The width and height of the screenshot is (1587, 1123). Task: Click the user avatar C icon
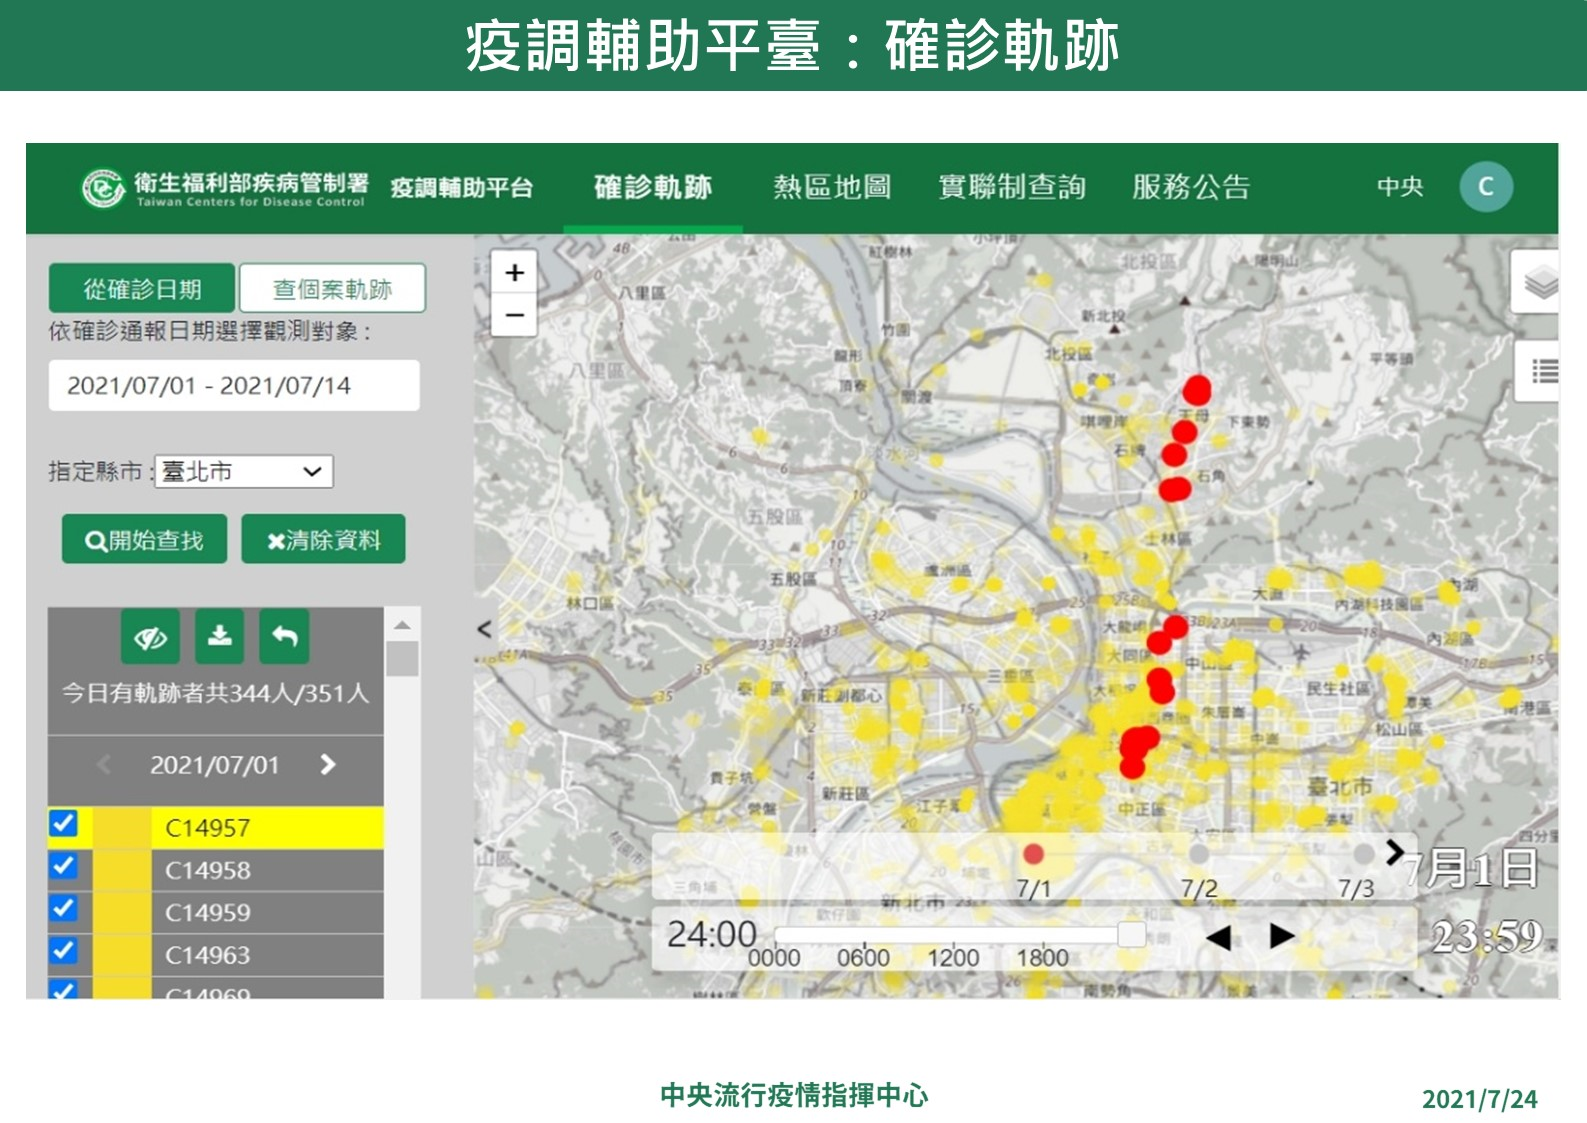pos(1485,187)
